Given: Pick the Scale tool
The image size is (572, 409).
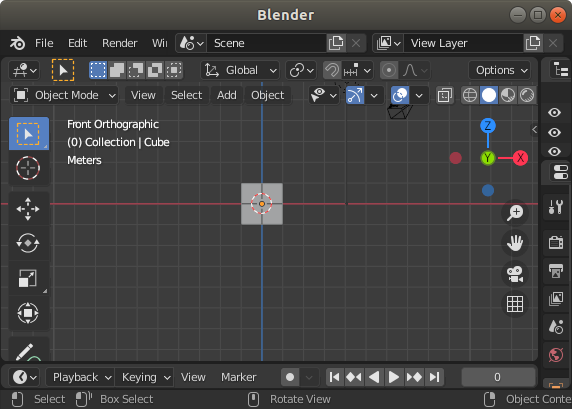Looking at the screenshot, I should tap(28, 278).
